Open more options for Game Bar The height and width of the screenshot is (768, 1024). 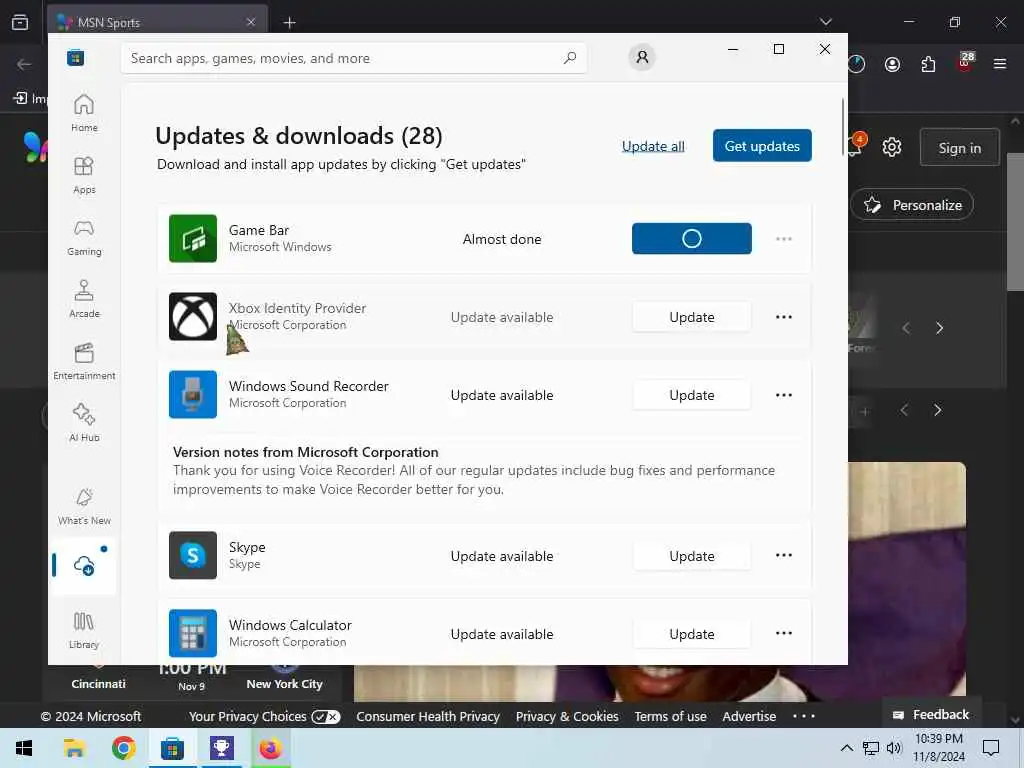click(784, 239)
